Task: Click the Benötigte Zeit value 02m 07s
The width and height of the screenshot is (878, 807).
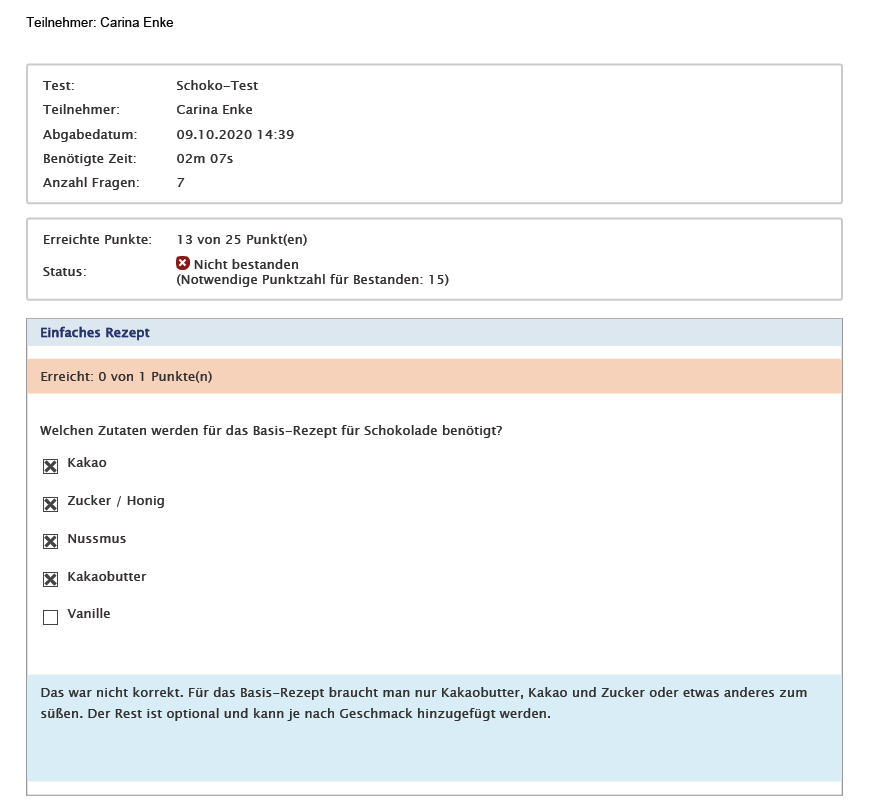Action: point(205,158)
